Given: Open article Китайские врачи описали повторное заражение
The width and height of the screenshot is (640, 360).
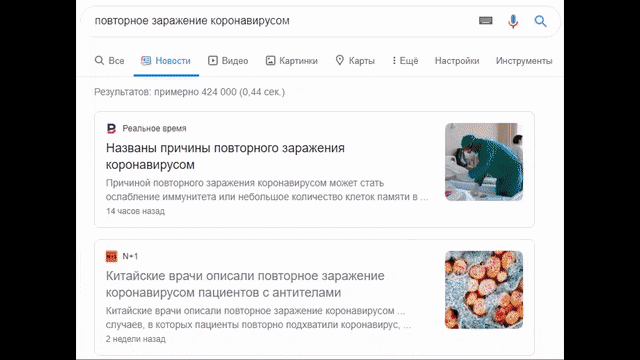Looking at the screenshot, I should pos(245,284).
